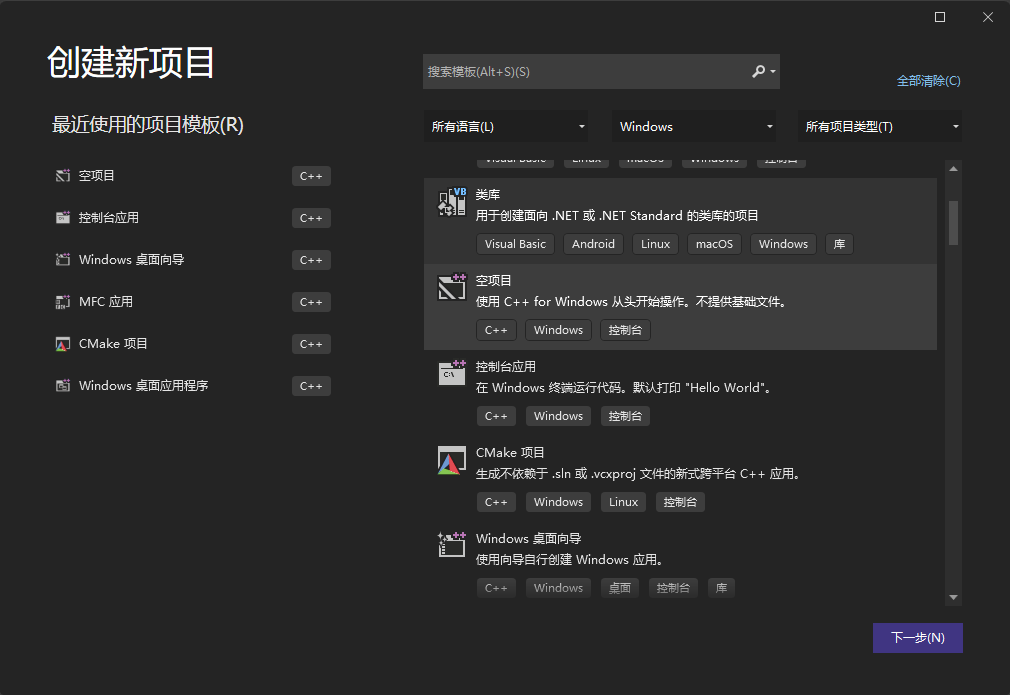This screenshot has width=1010, height=695.
Task: Open the Windows platform filter dropdown
Action: pyautogui.click(x=694, y=126)
